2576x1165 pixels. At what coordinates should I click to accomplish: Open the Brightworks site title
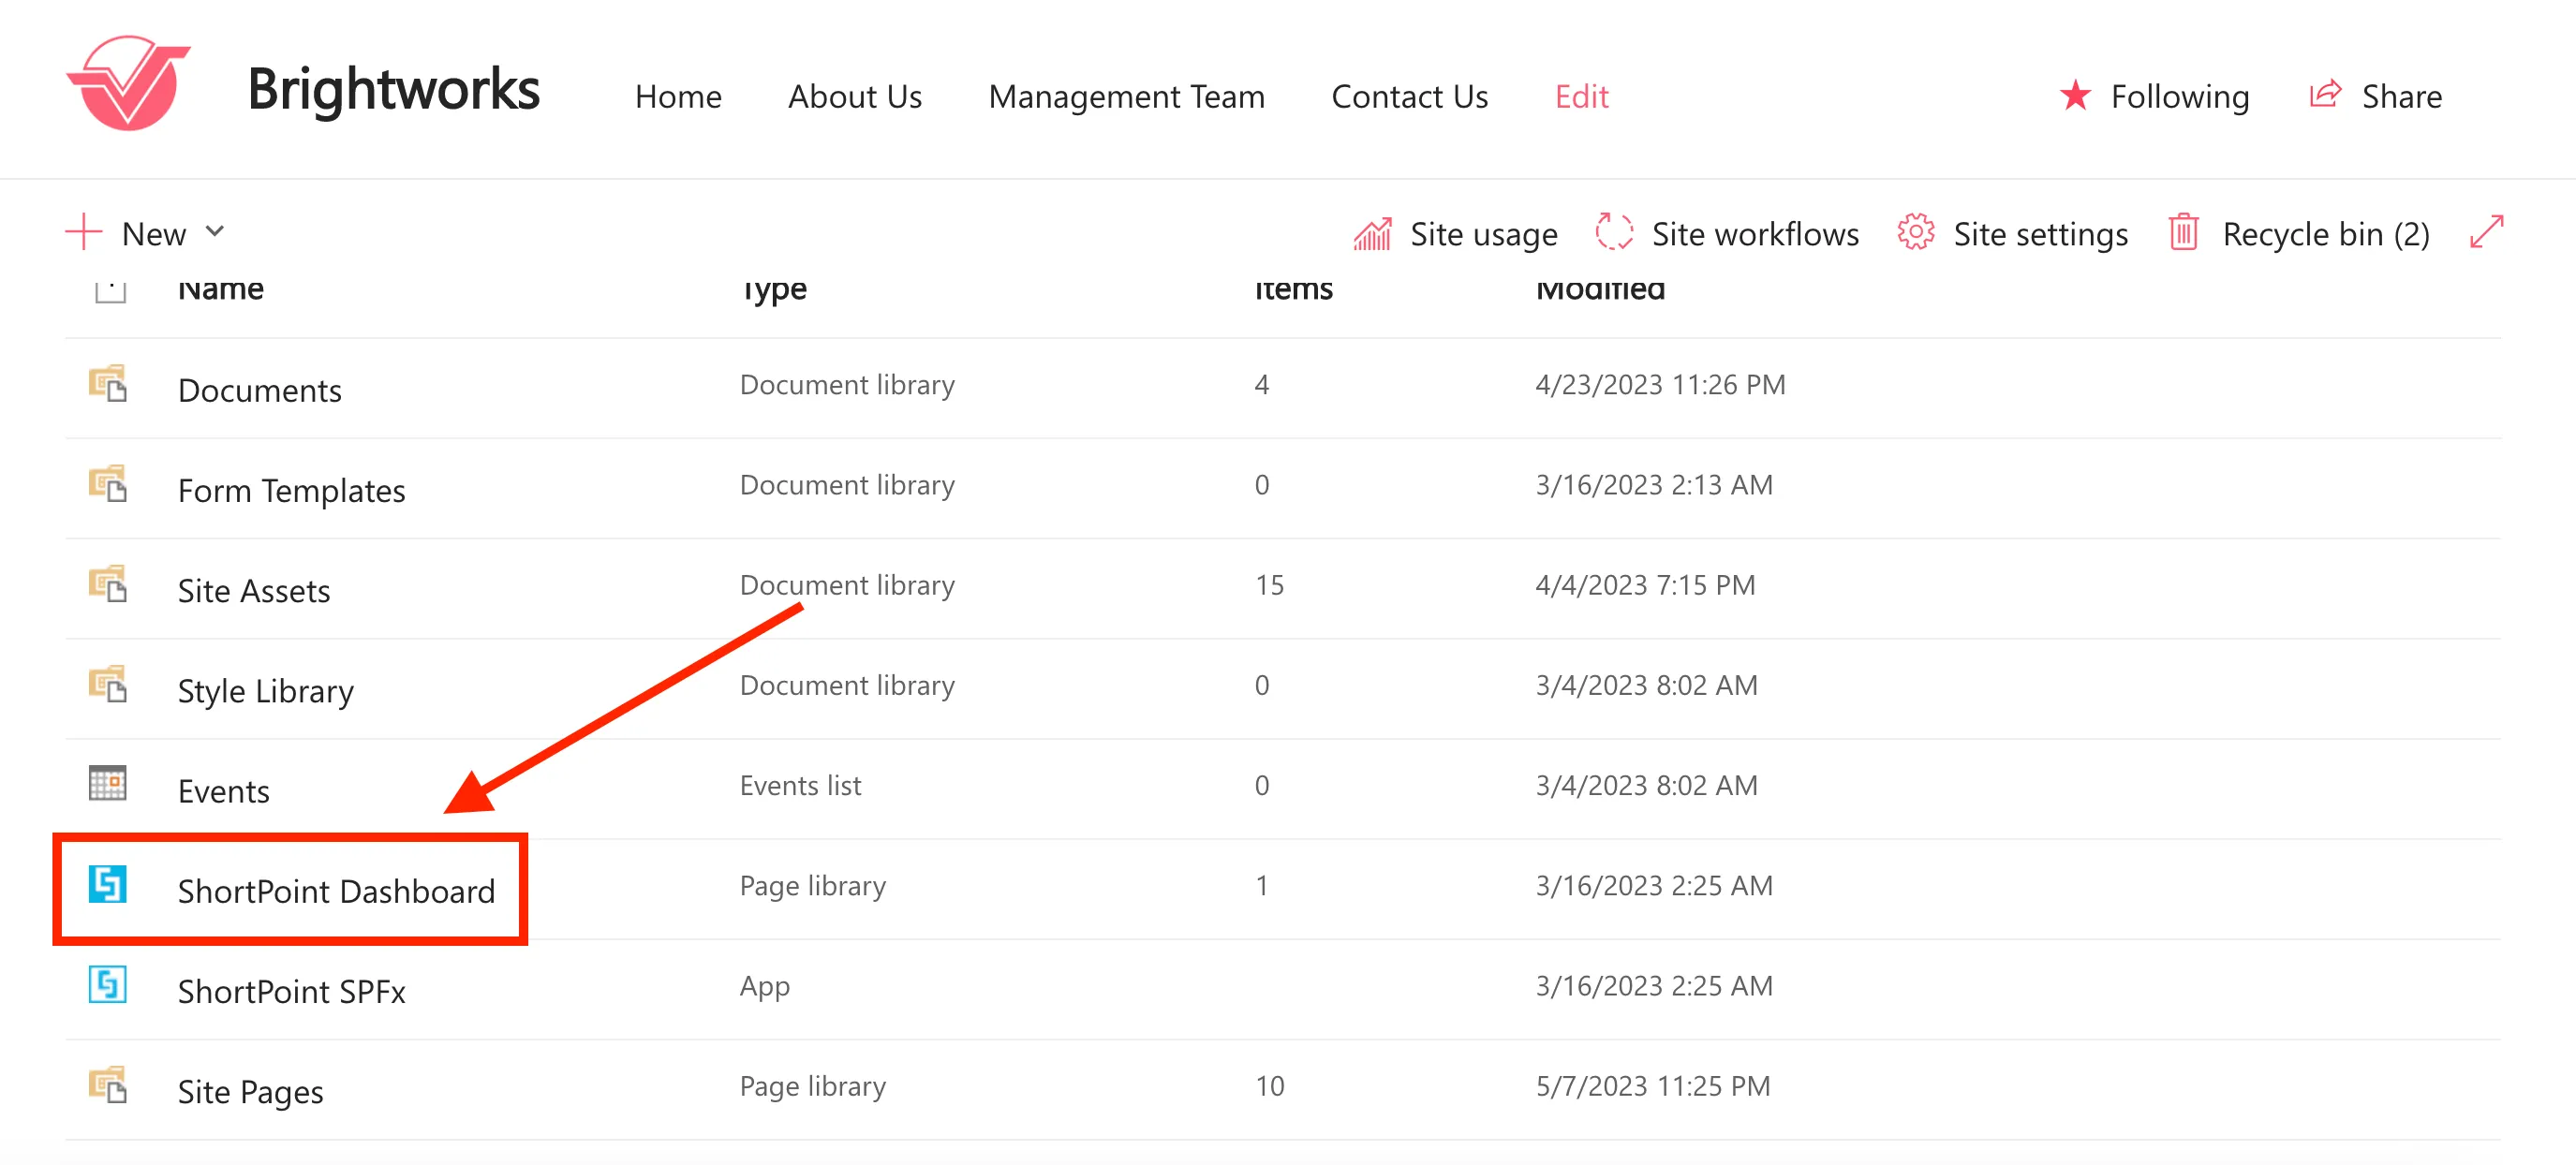point(393,90)
